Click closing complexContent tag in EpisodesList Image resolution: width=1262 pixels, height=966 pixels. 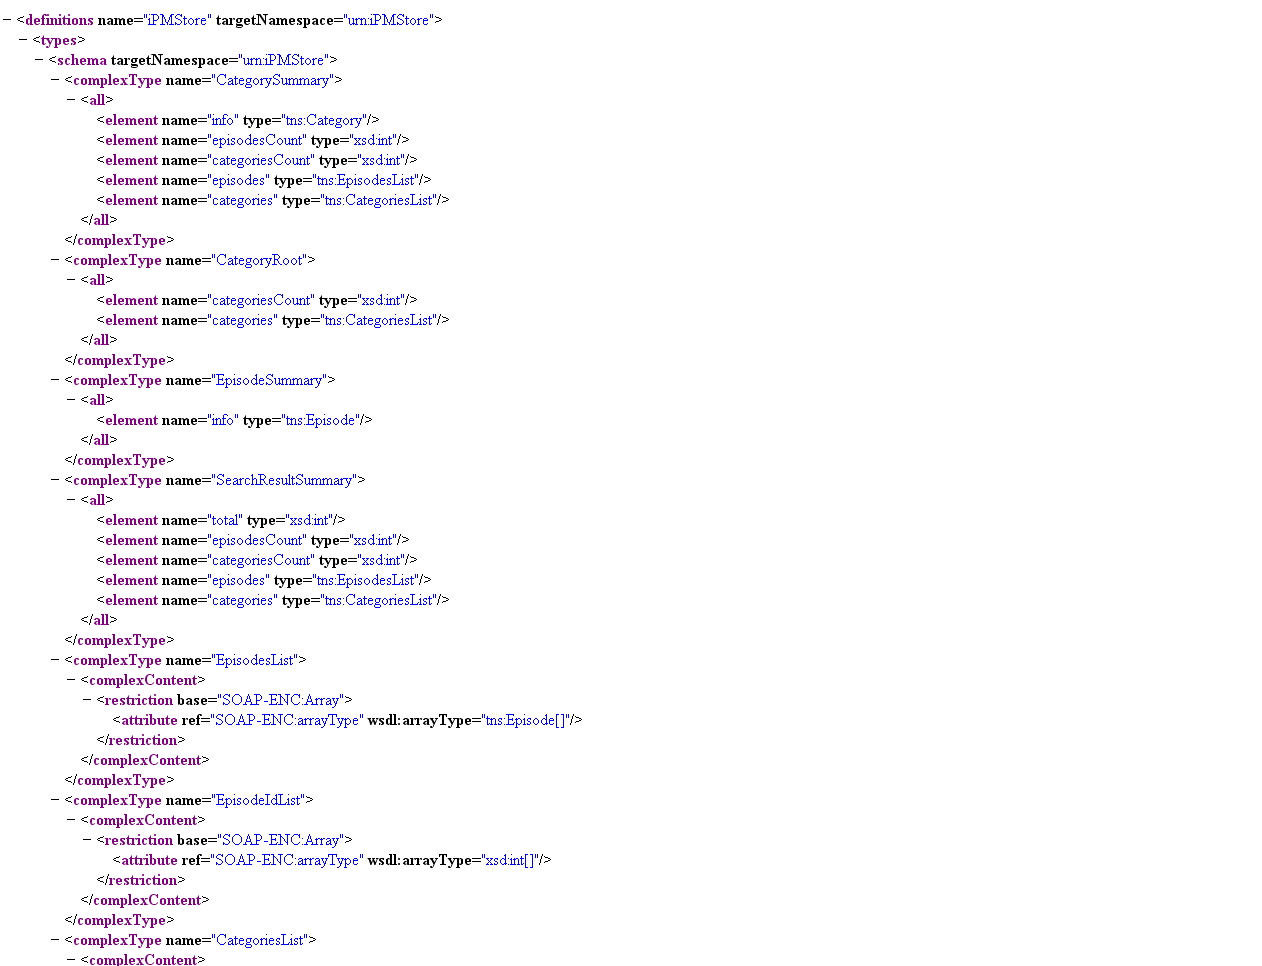click(145, 760)
